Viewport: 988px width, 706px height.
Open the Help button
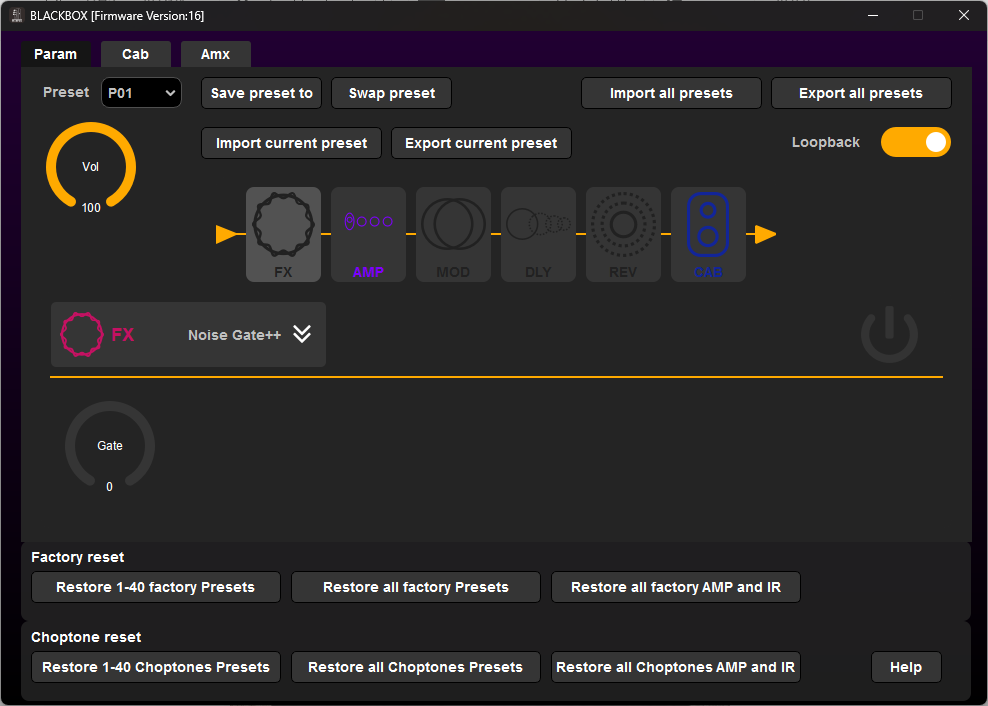tap(906, 667)
